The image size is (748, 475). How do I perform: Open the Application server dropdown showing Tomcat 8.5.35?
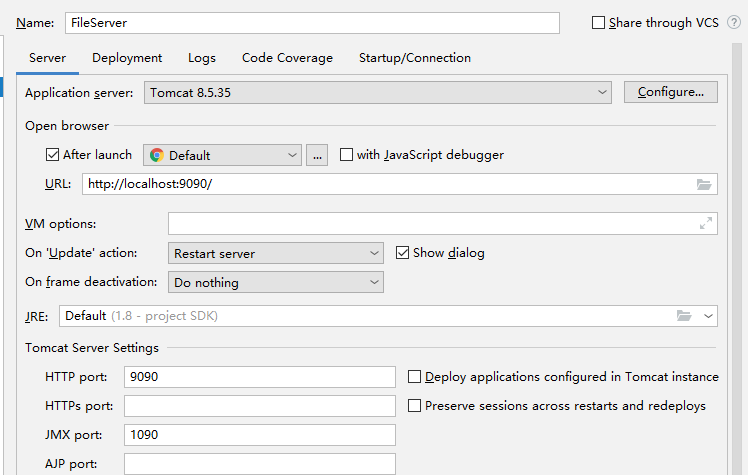[x=378, y=92]
